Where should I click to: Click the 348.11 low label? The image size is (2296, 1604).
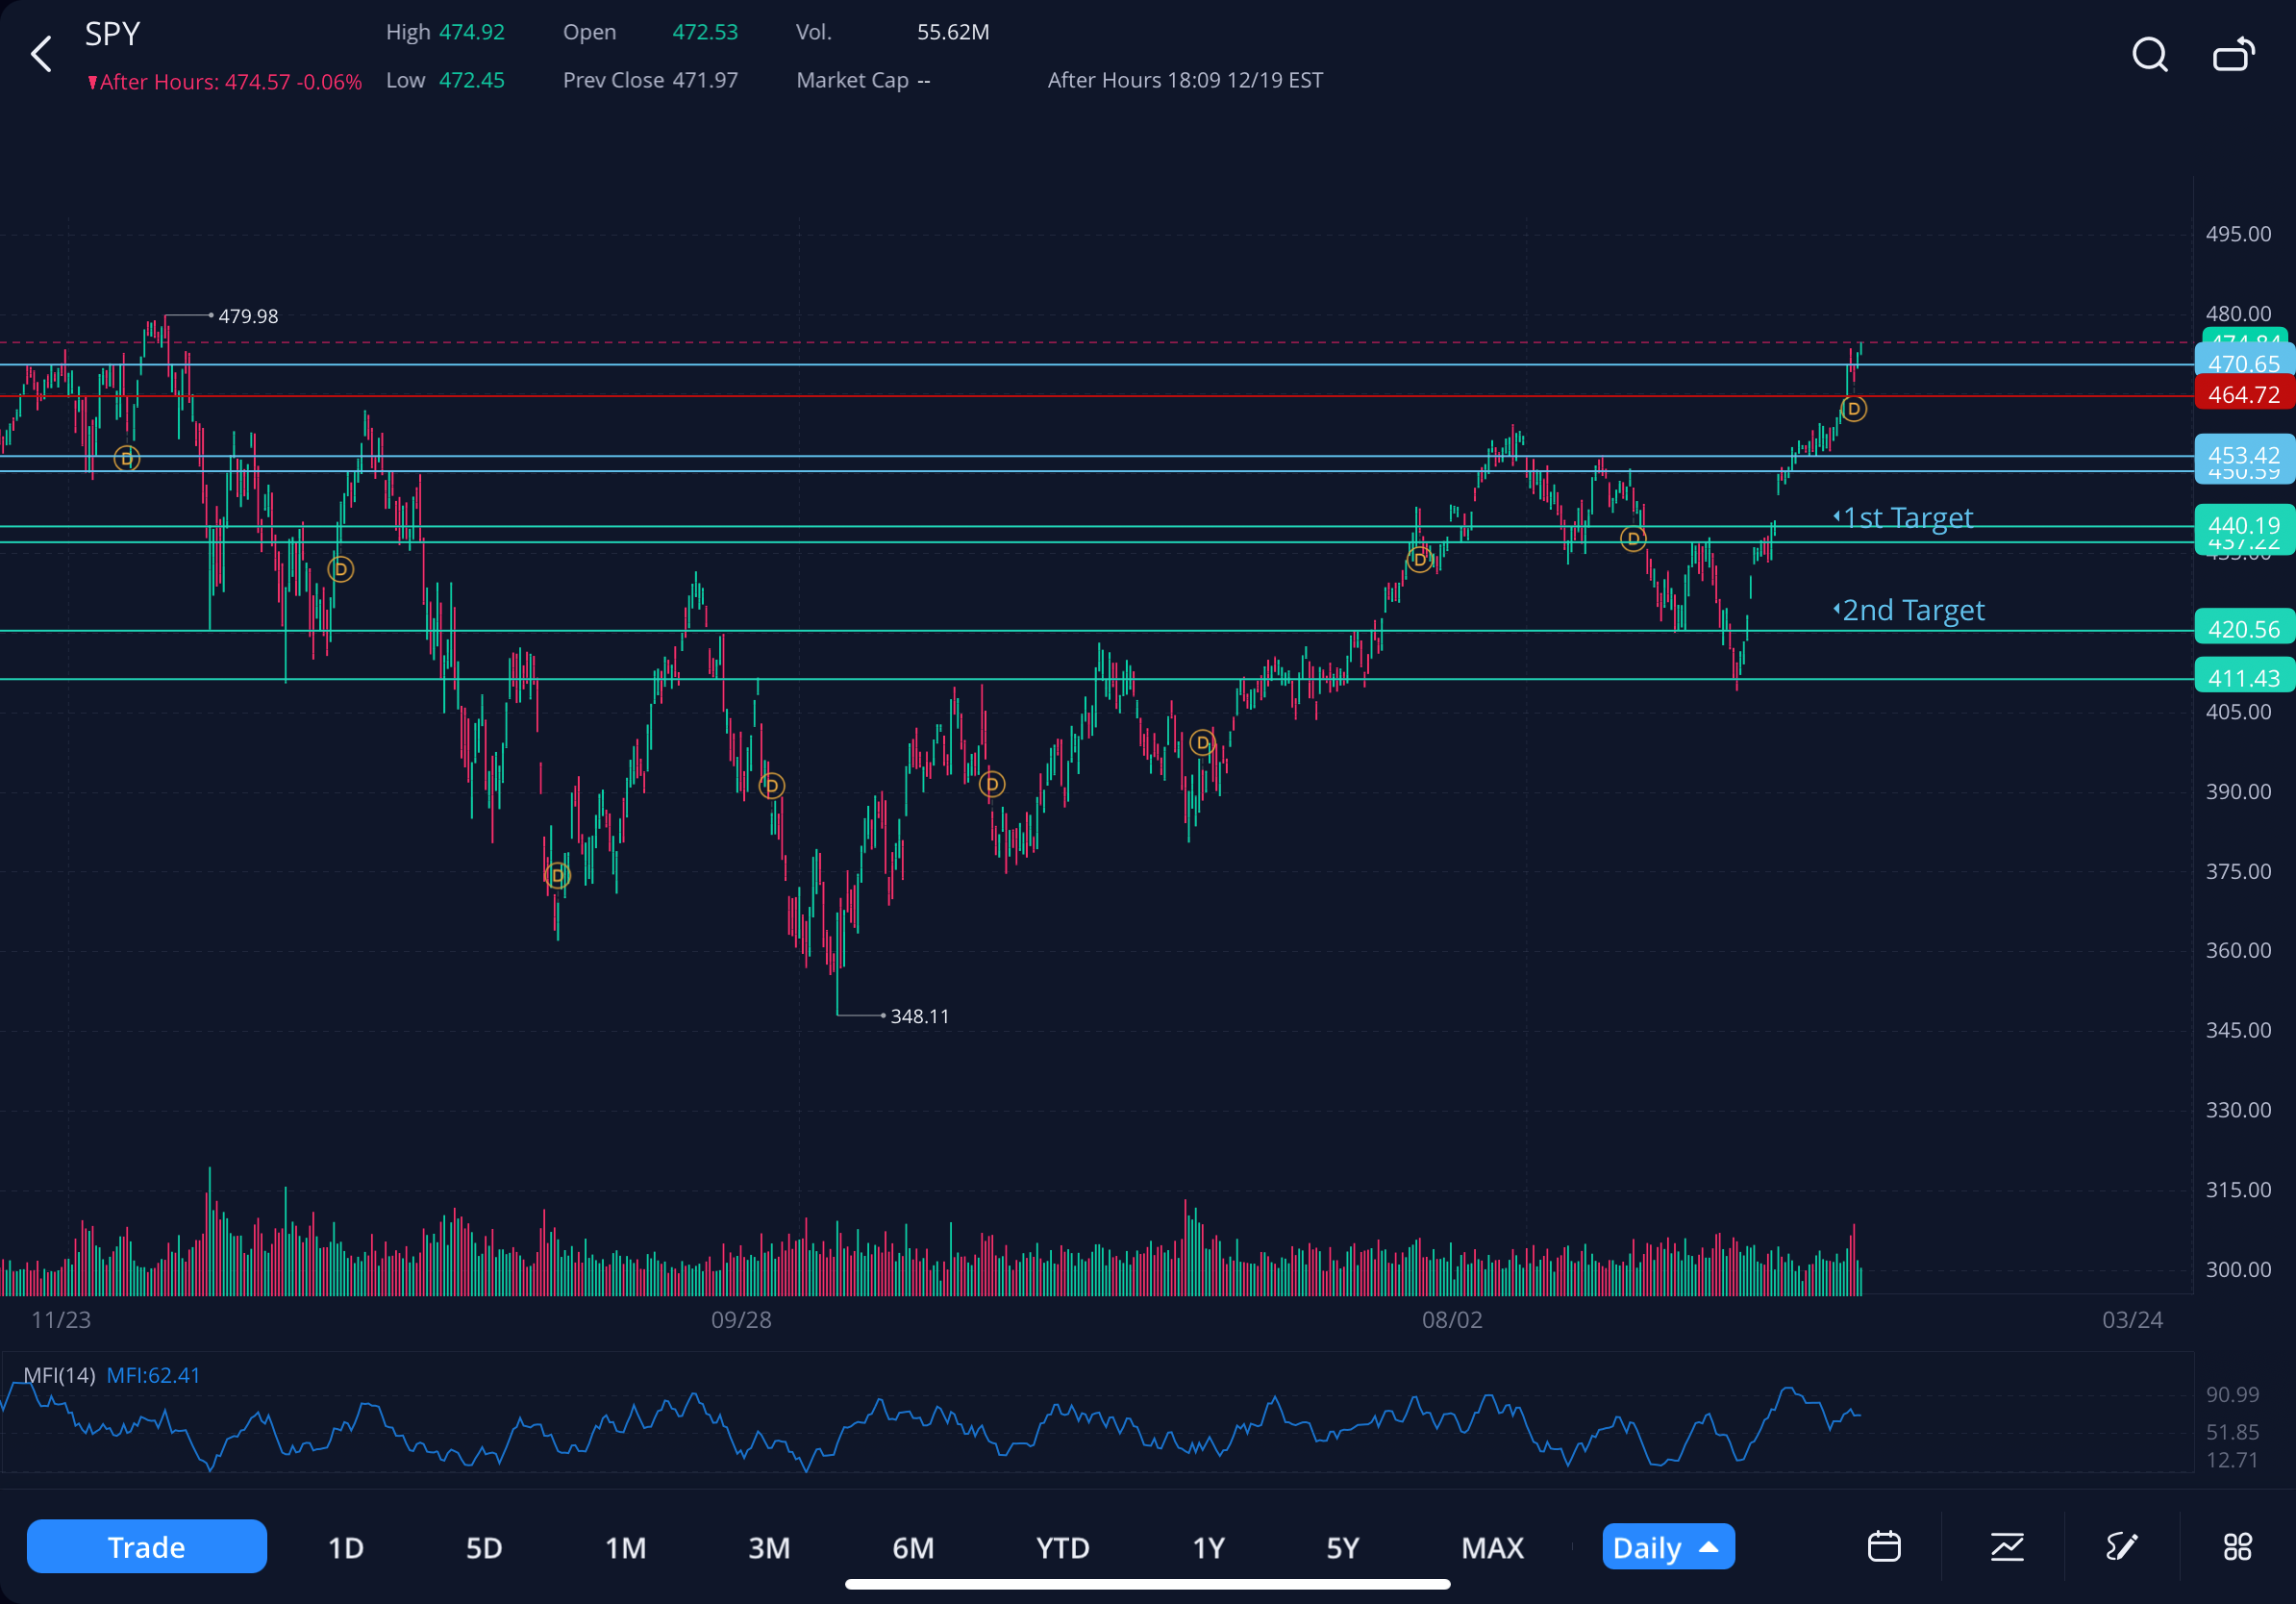point(920,1016)
